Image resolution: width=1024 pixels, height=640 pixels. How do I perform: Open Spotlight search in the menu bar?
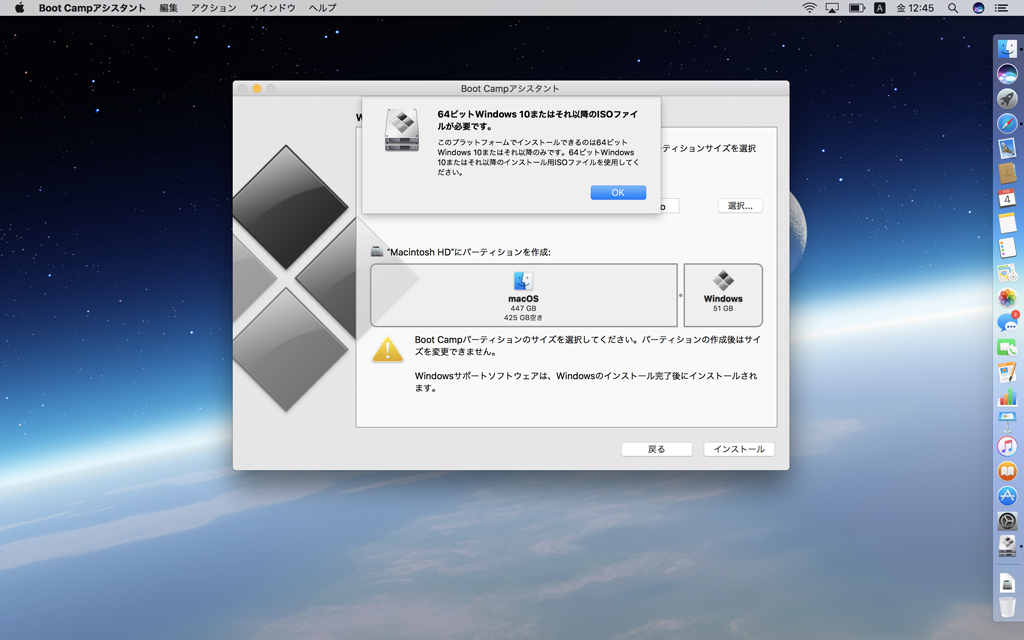click(953, 8)
